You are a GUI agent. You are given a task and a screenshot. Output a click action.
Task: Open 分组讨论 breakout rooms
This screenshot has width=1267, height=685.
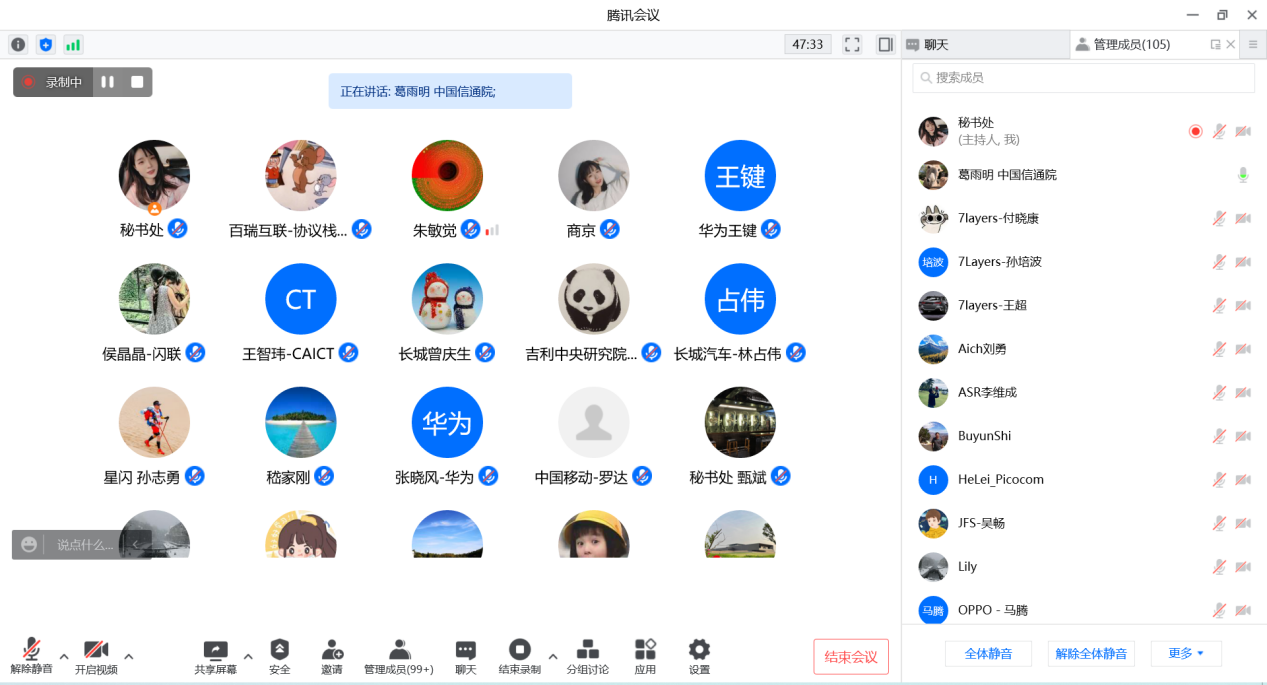click(x=588, y=655)
